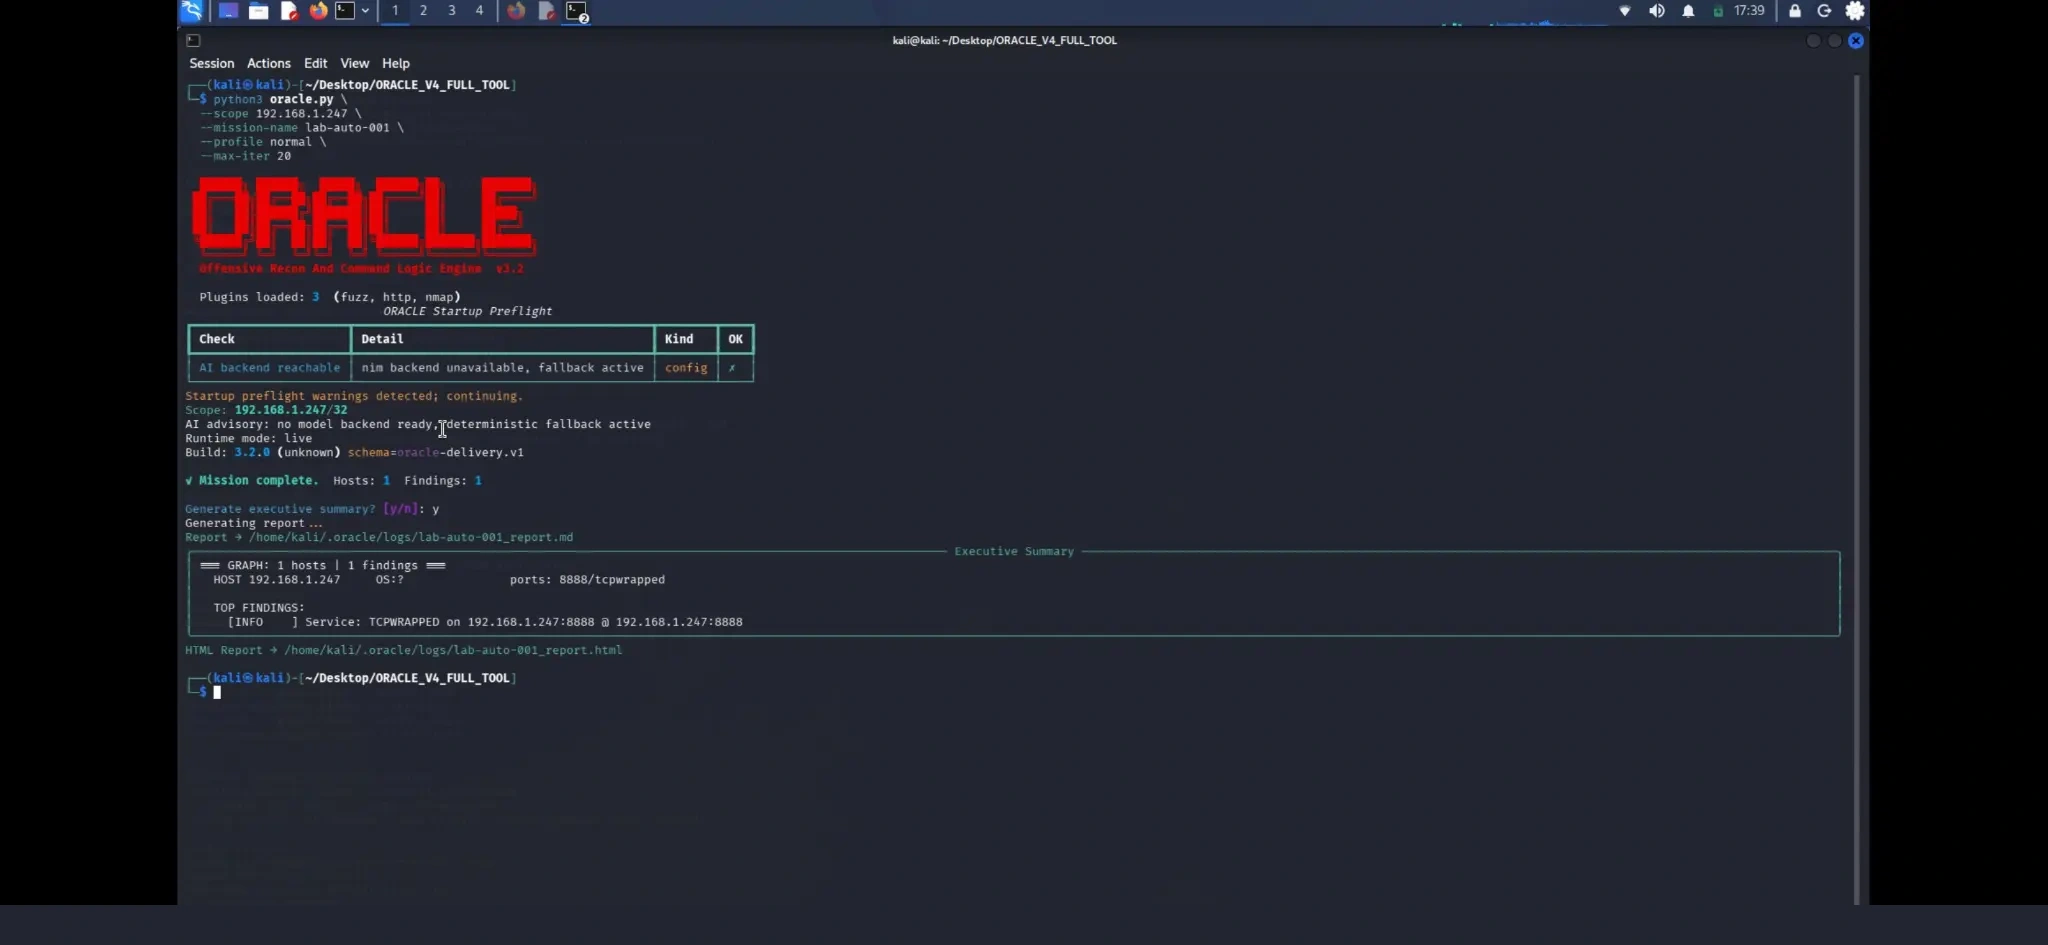Click the lab-auto-001_report.md path
This screenshot has height=945, width=2048.
pos(411,537)
